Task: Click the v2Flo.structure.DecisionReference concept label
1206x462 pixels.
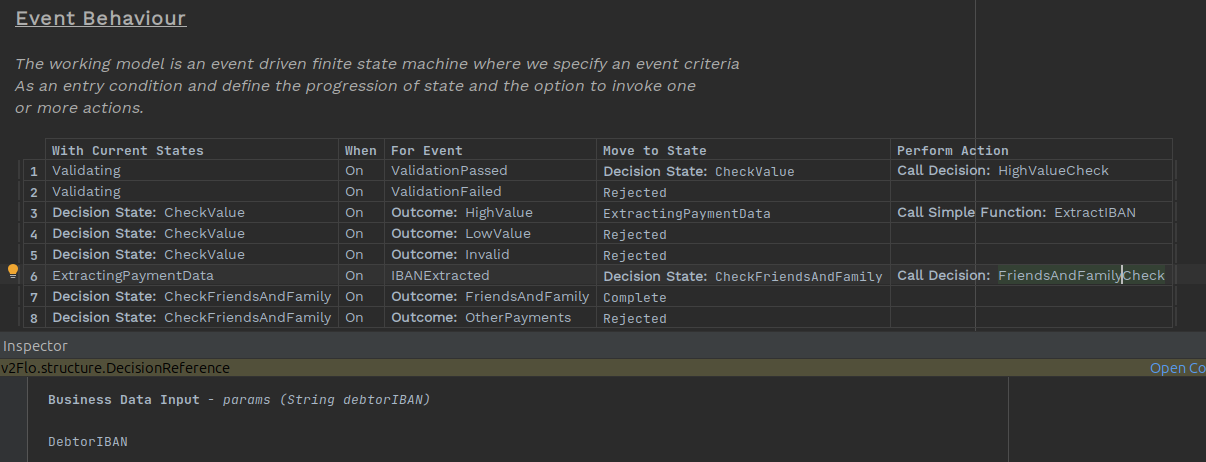Action: [x=115, y=368]
